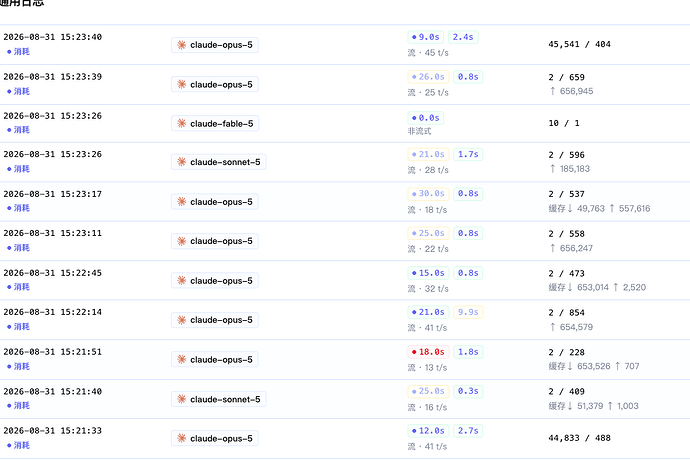The height and width of the screenshot is (460, 690).
Task: Select timestamp 2026-08-31 15:23:40
Action: (53, 37)
